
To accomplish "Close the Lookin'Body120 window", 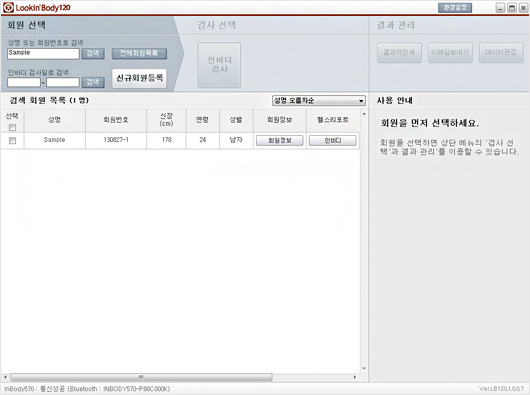I will pos(523,8).
